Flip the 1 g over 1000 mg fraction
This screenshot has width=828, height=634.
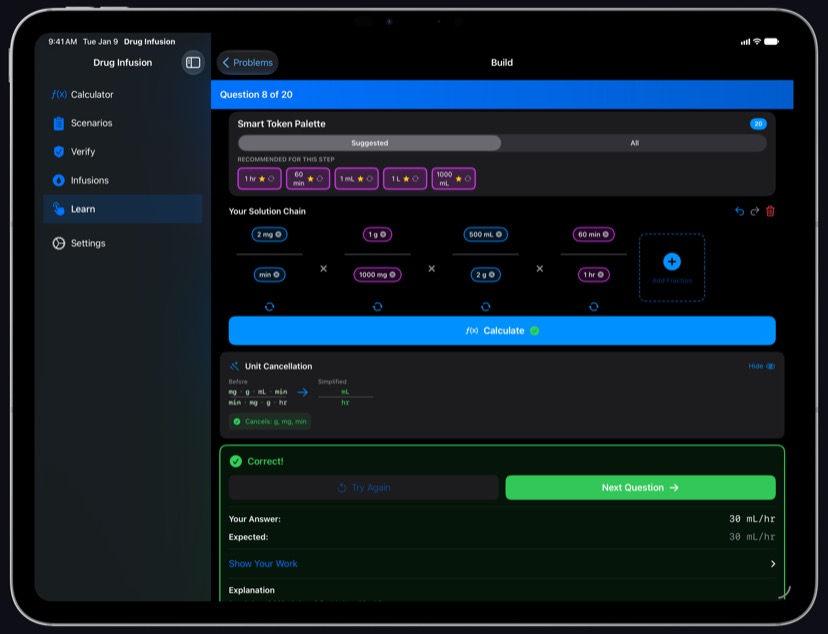point(378,307)
